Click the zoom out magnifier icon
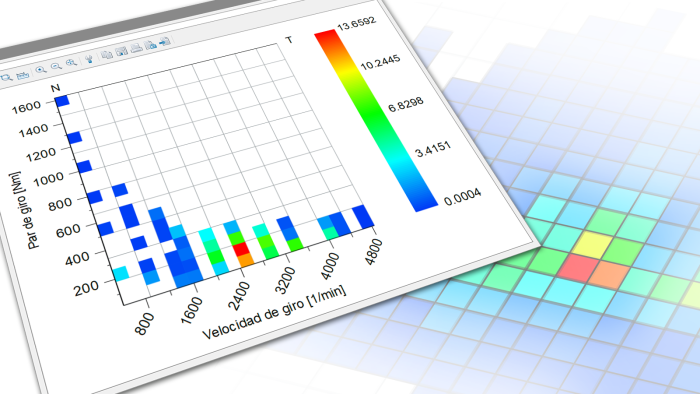This screenshot has width=700, height=394. tap(56, 66)
